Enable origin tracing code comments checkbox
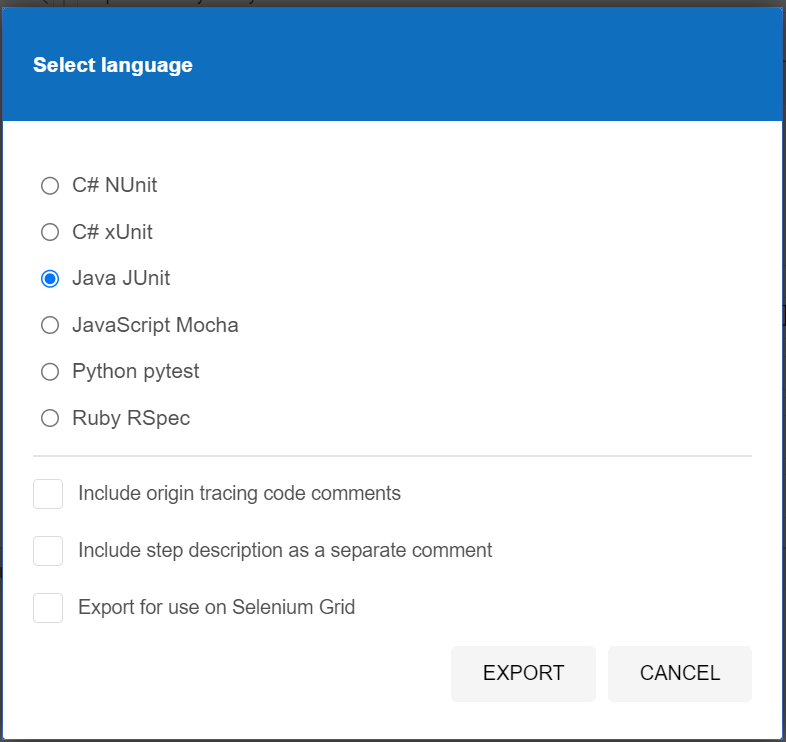The height and width of the screenshot is (742, 786). tap(48, 494)
